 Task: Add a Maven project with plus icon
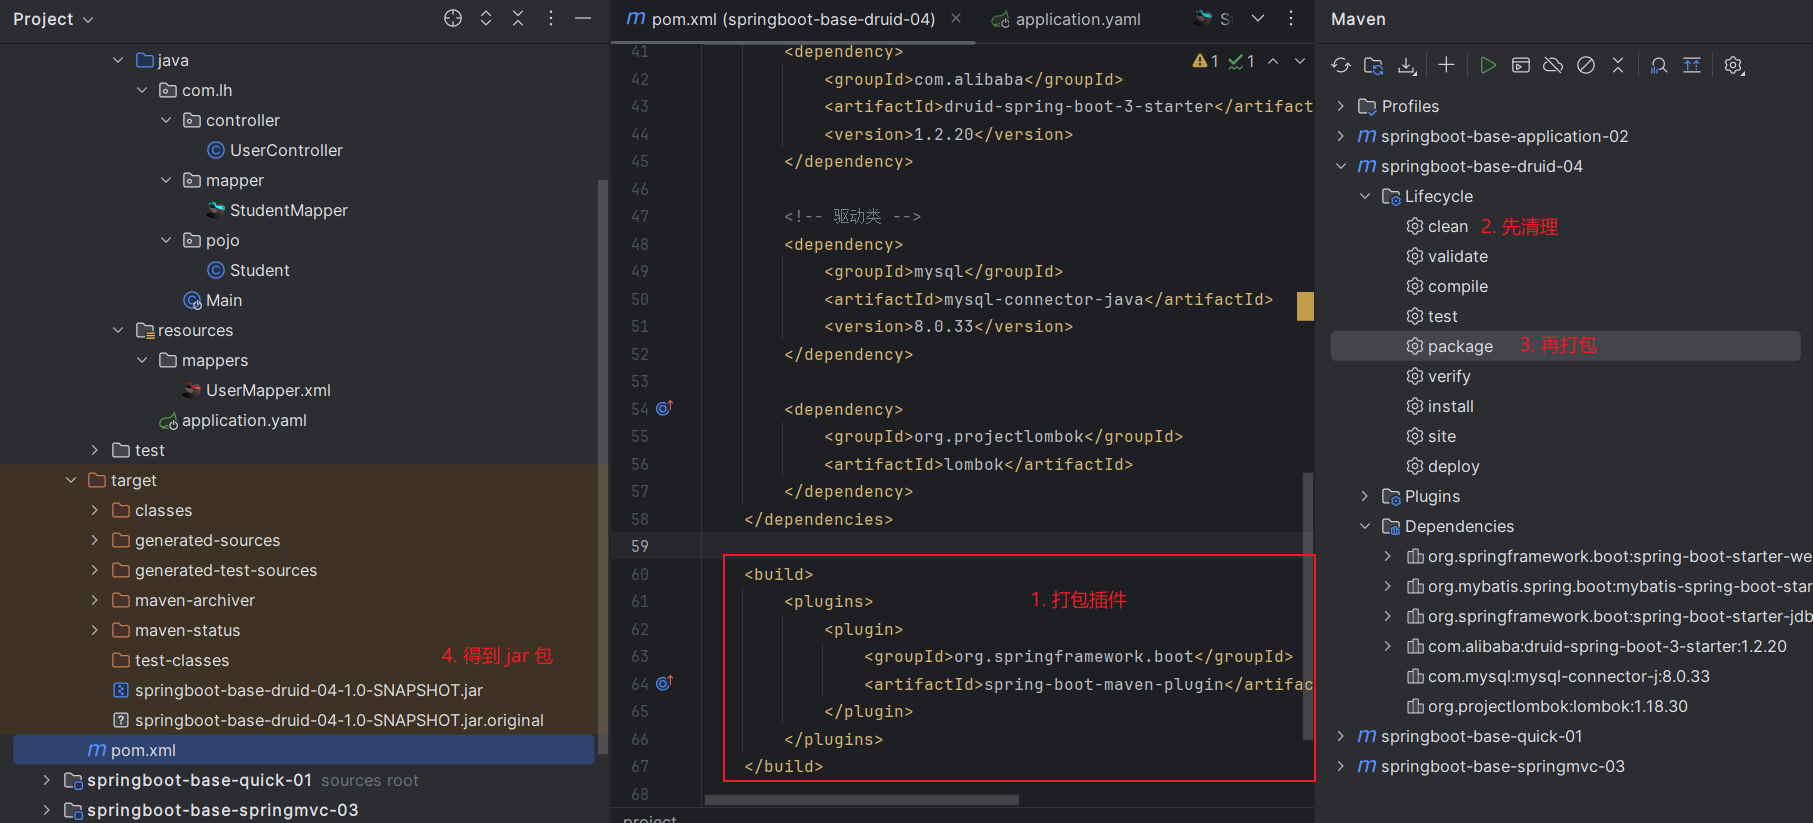[1446, 65]
